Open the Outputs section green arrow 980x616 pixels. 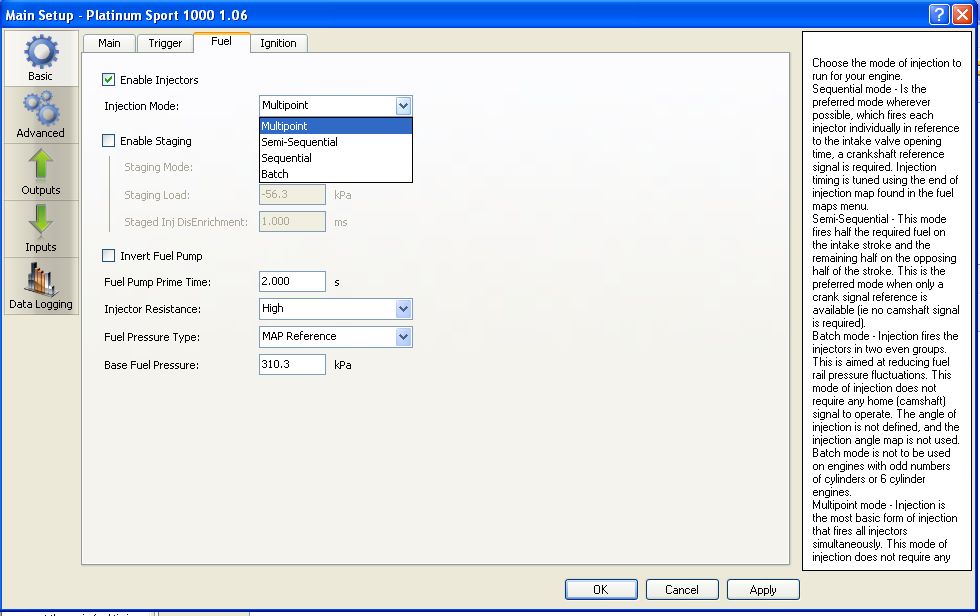click(41, 165)
